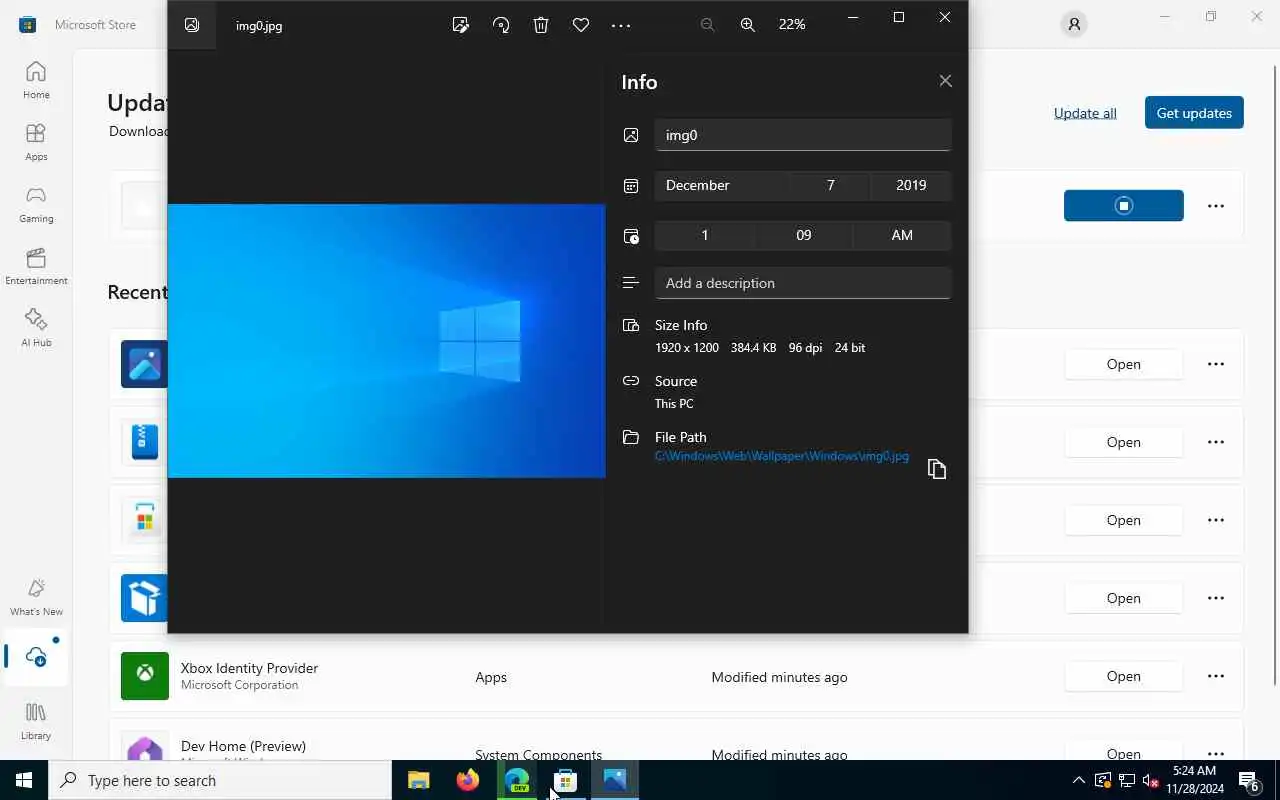This screenshot has width=1280, height=800.
Task: Change the day field showing 7
Action: [830, 185]
